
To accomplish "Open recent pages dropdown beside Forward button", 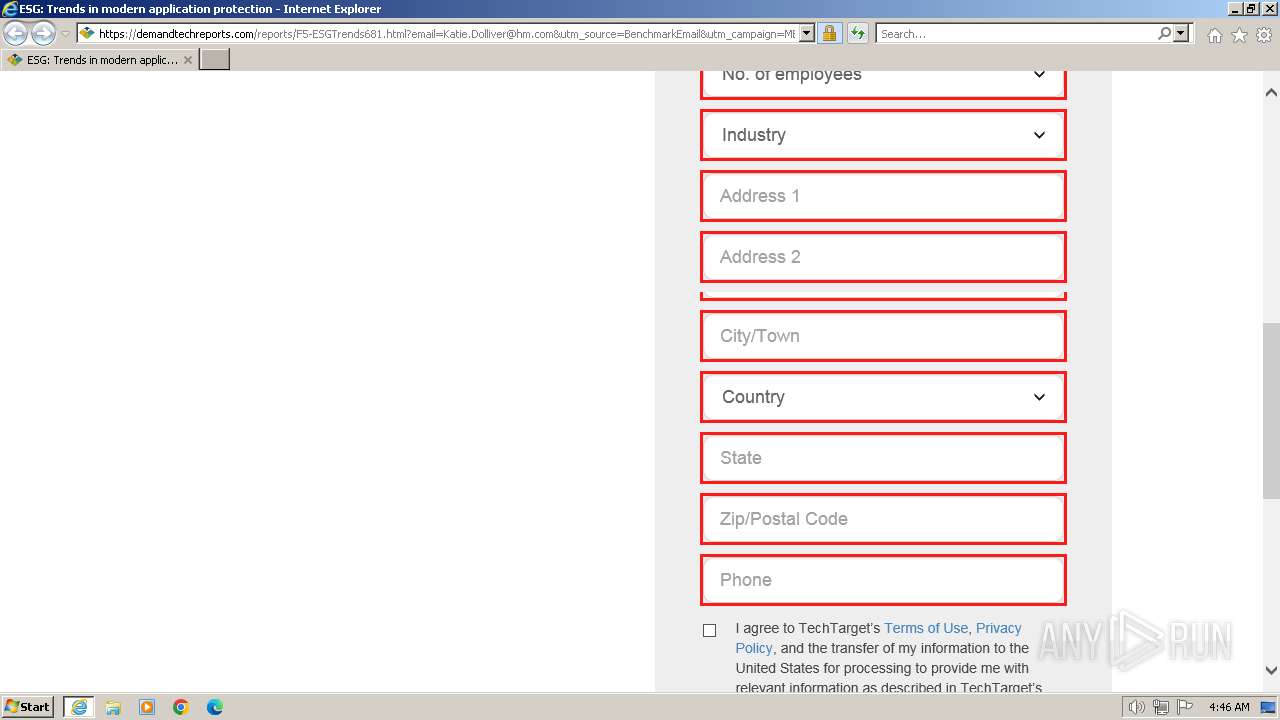I will coord(65,34).
